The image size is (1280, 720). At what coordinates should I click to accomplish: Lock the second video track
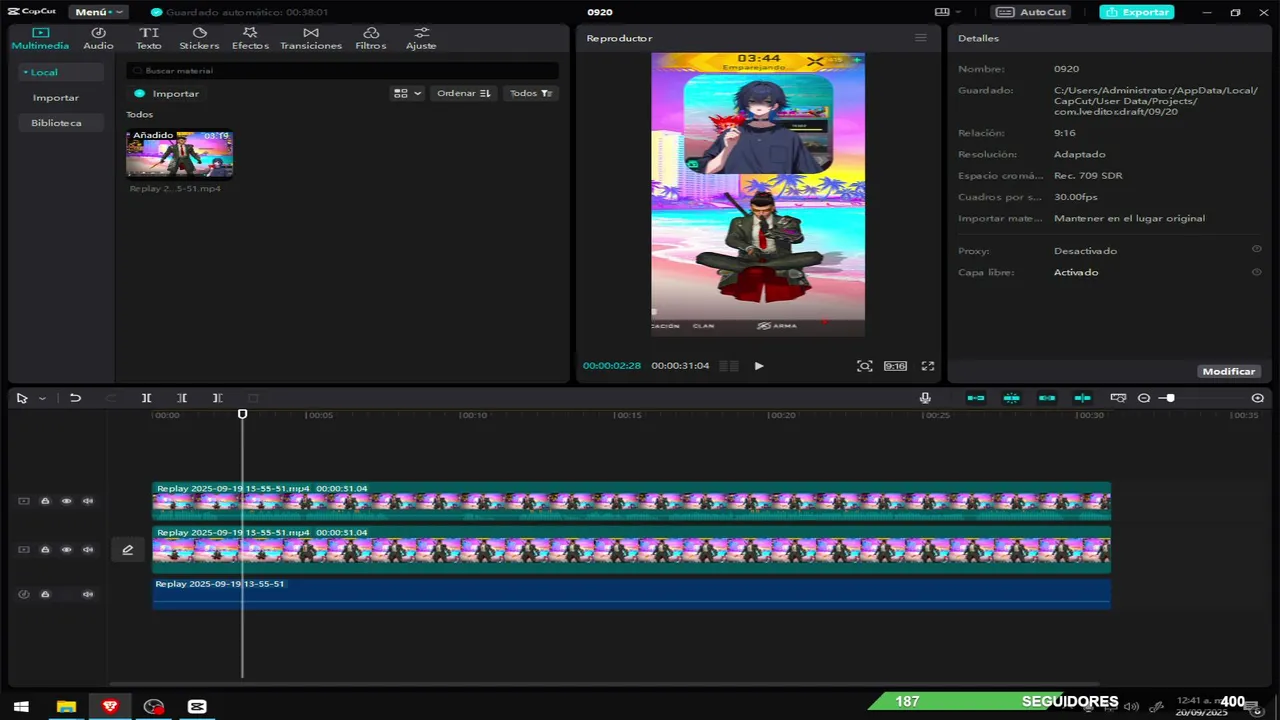coord(45,550)
